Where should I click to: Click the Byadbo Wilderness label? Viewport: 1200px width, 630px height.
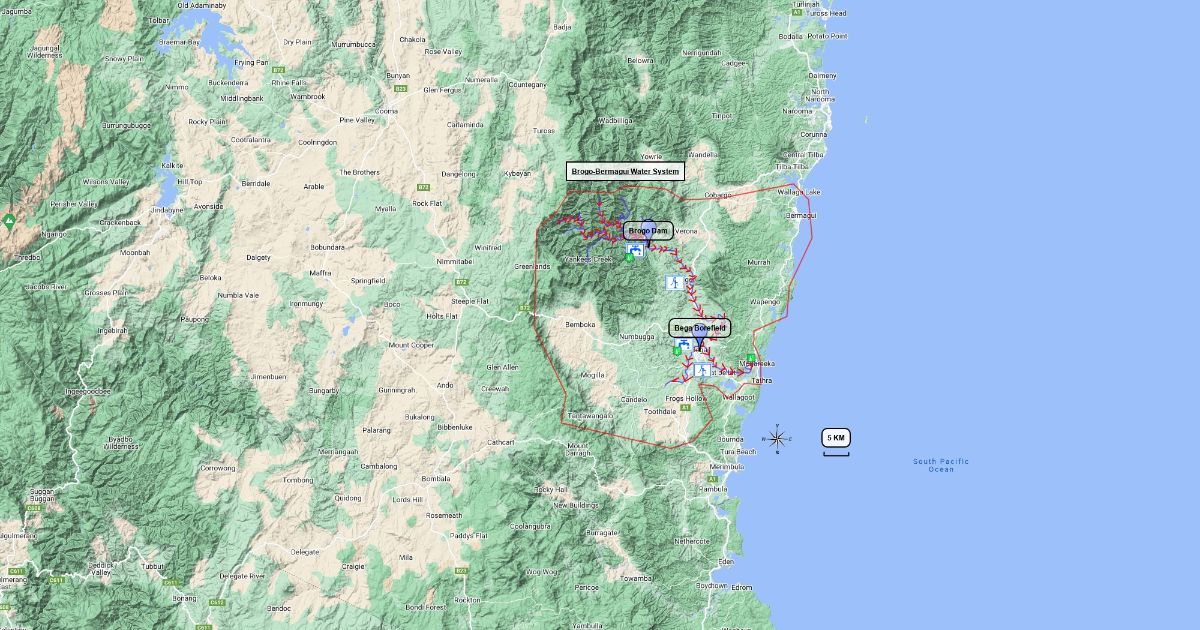(120, 442)
